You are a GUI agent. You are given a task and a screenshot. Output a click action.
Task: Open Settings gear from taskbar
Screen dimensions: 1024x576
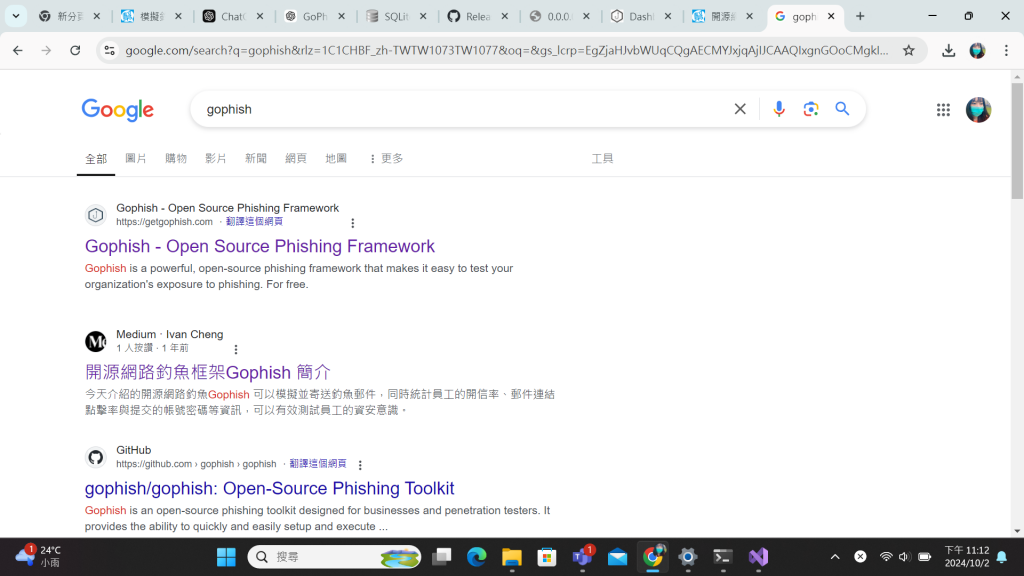(x=688, y=557)
